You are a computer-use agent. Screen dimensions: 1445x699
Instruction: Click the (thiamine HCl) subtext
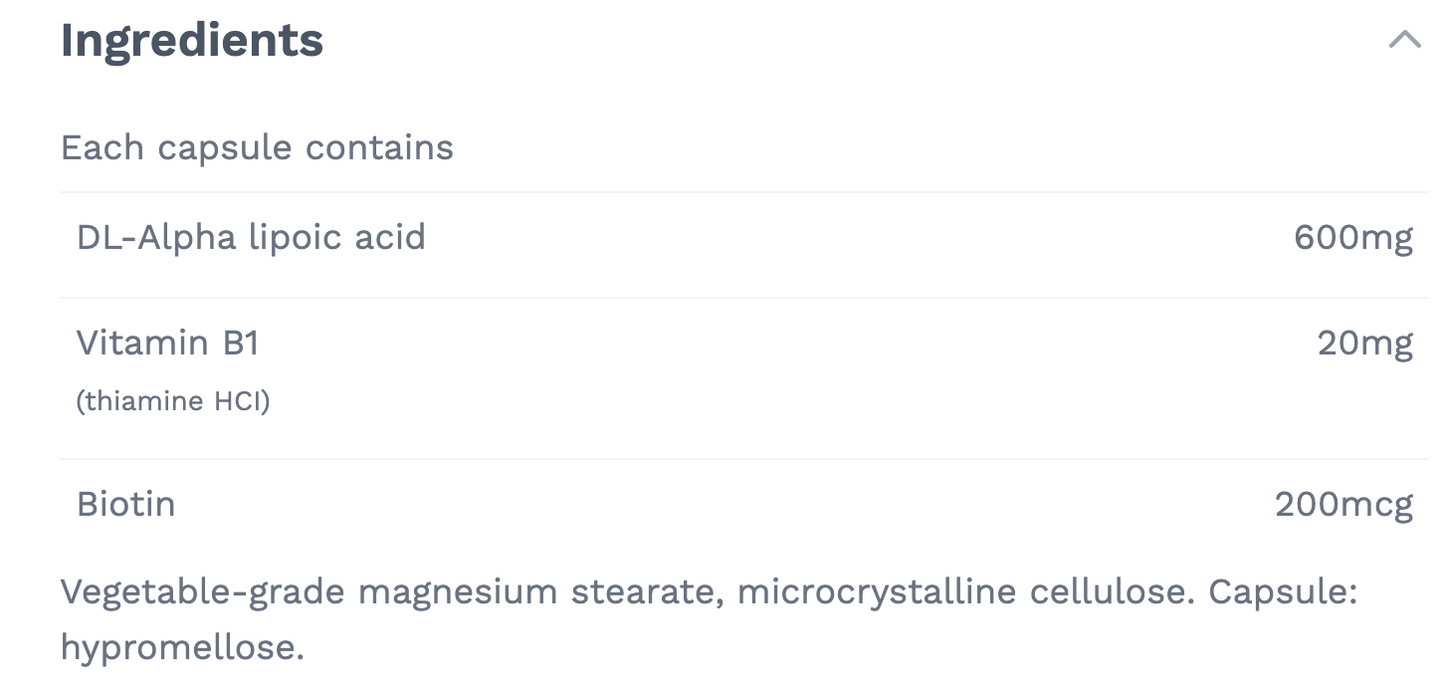pos(173,401)
